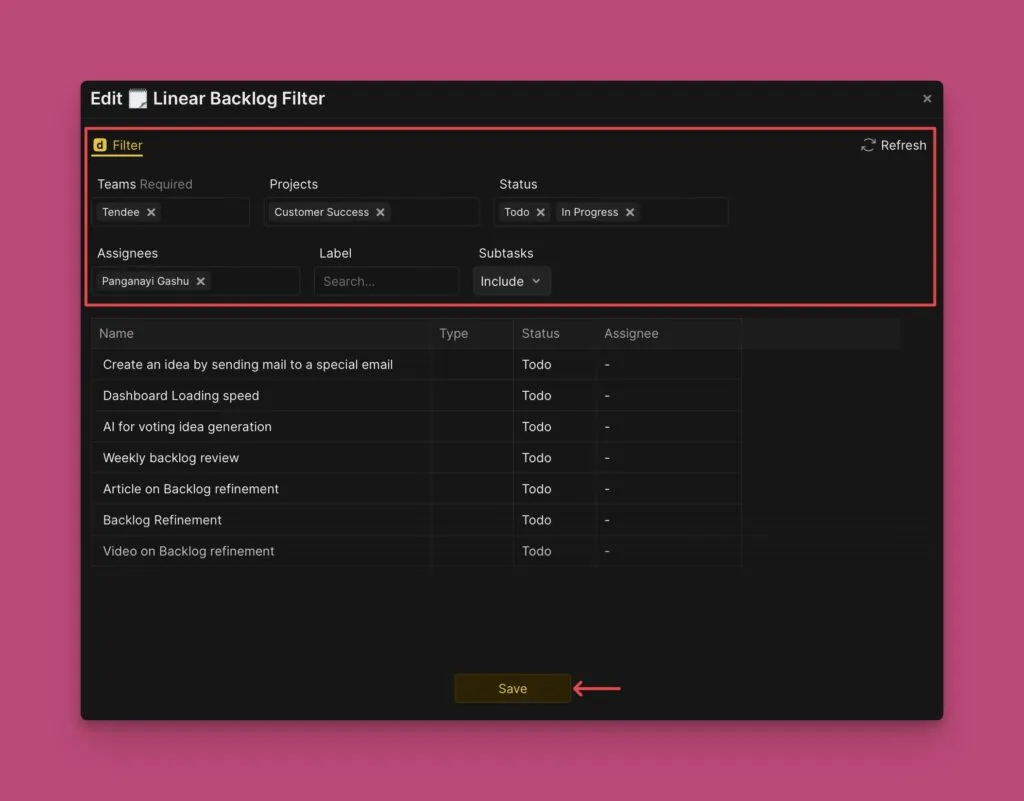
Task: Open the Teams selection field
Action: click(x=203, y=212)
